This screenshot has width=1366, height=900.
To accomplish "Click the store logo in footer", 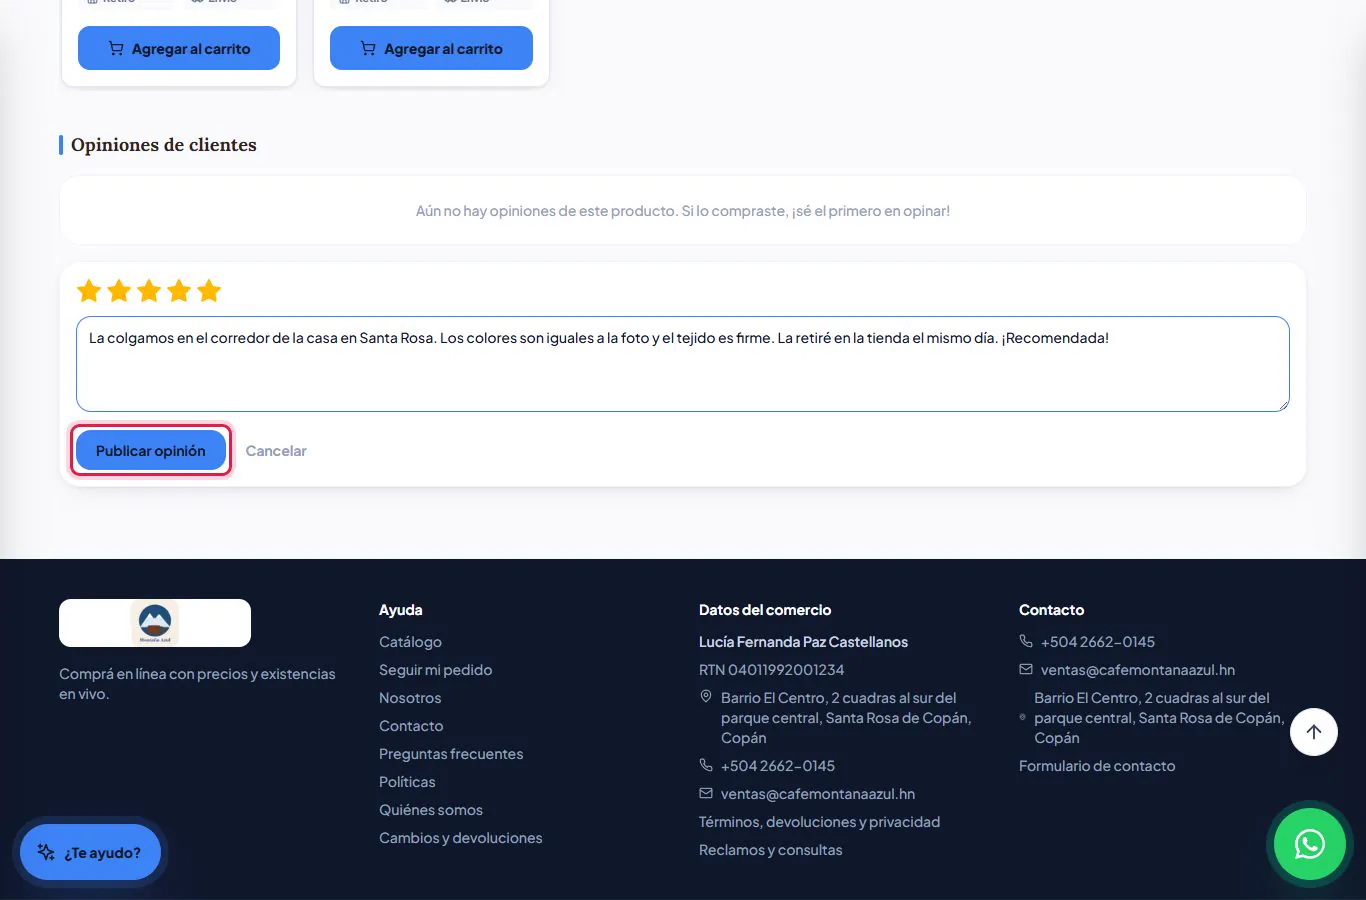I will 155,623.
